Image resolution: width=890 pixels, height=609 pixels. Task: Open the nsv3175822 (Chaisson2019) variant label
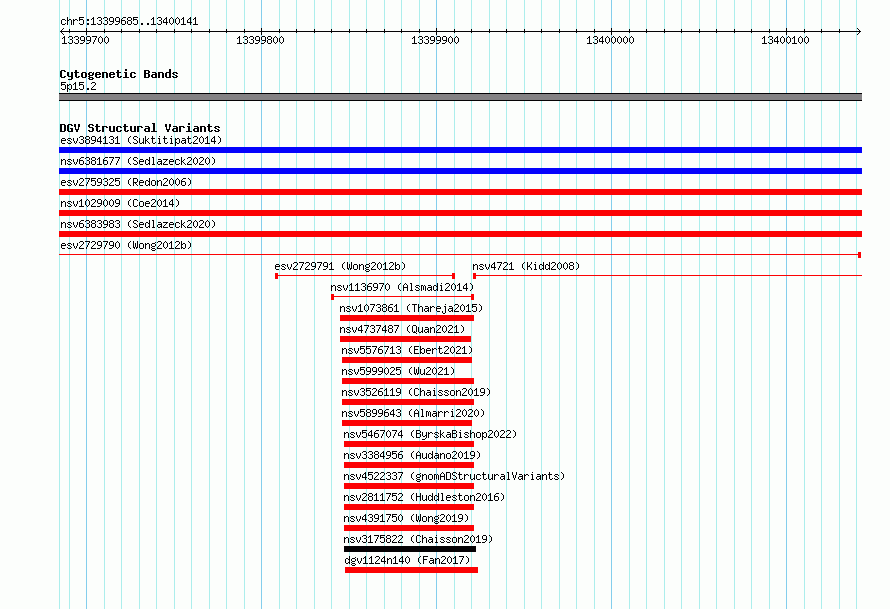pos(418,539)
